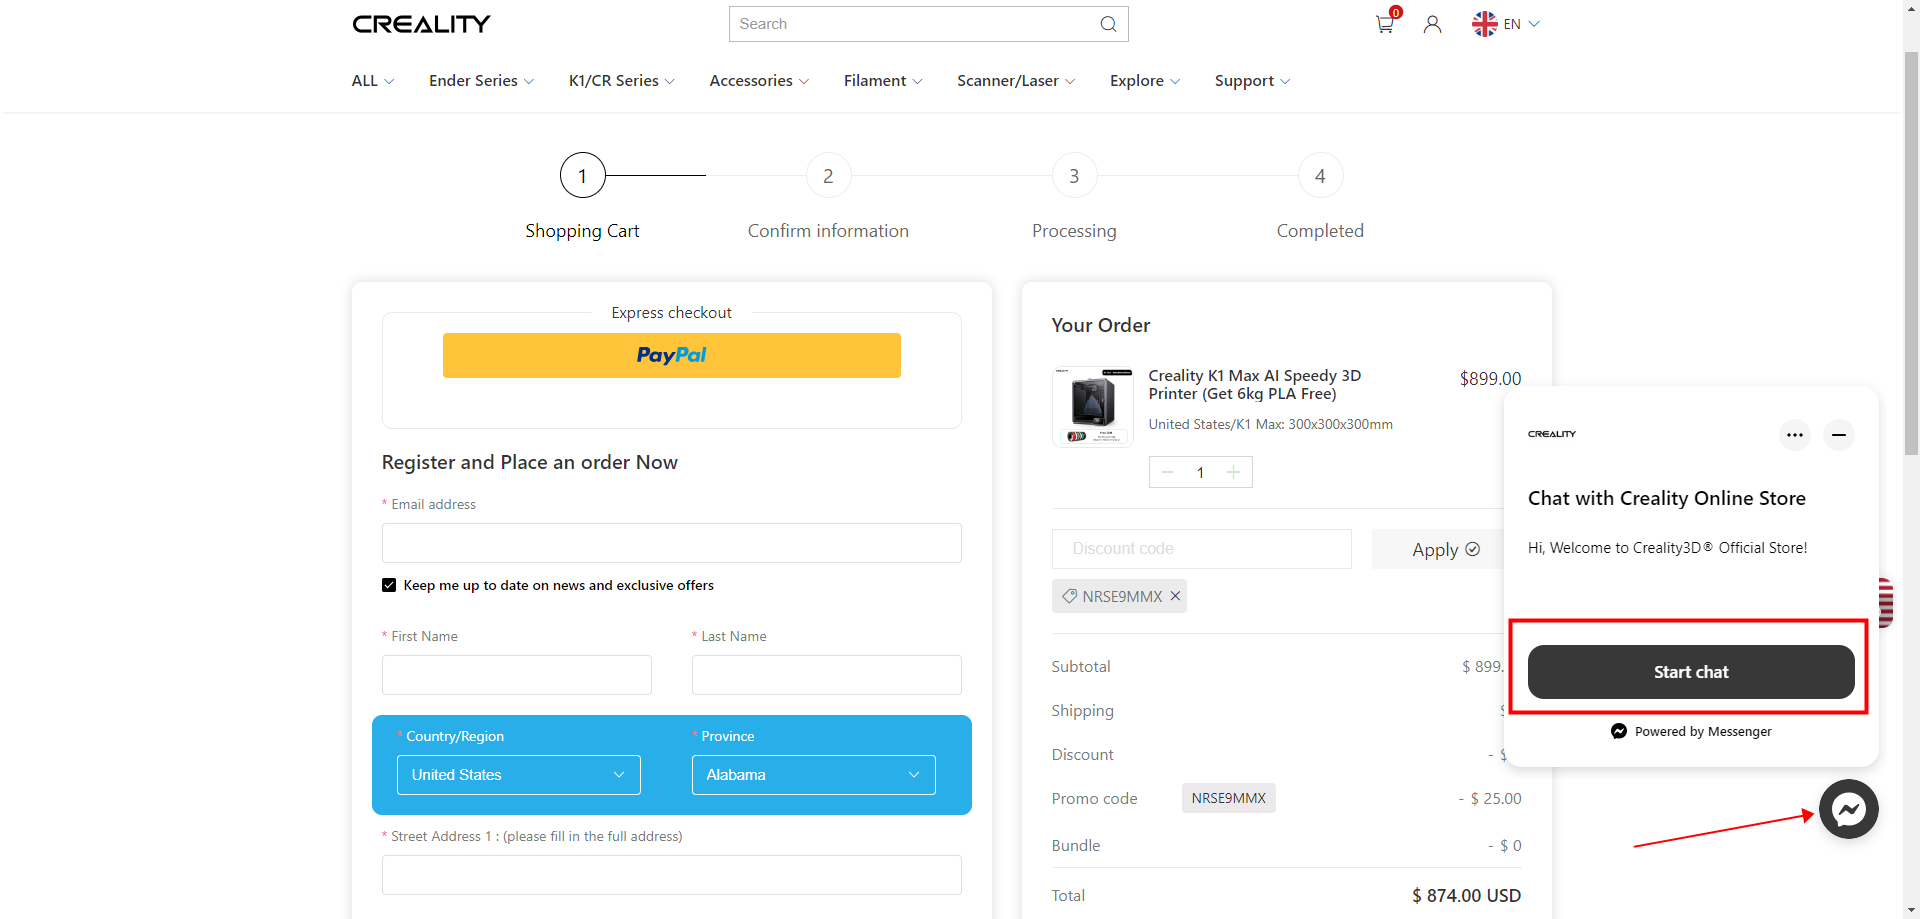Click the Discount code field
Screen dimensions: 1920x919
pyautogui.click(x=1201, y=549)
